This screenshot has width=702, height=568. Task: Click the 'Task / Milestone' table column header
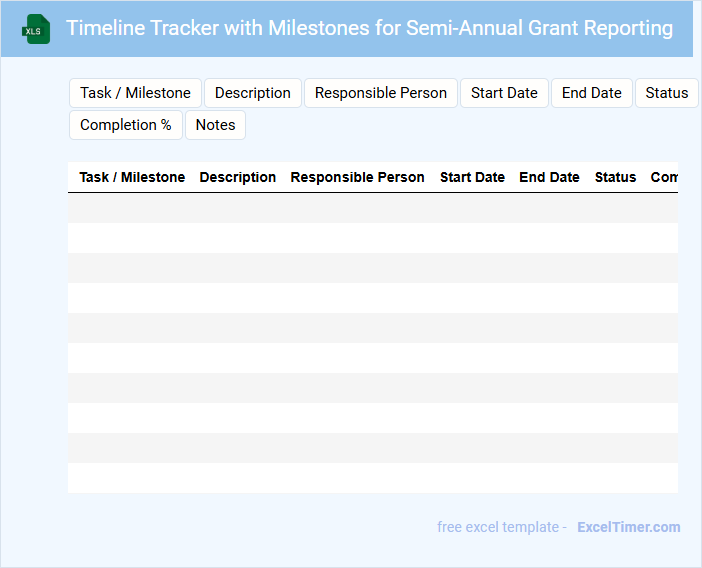132,177
